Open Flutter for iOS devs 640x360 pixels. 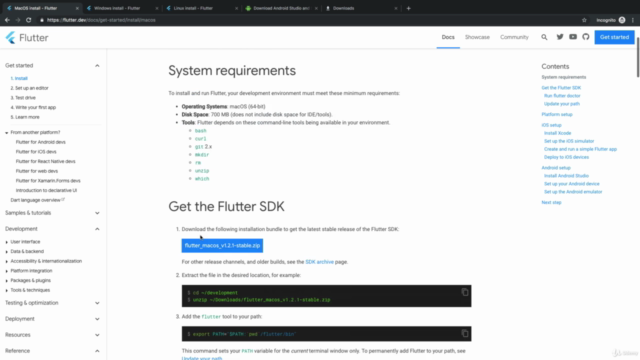click(x=36, y=152)
